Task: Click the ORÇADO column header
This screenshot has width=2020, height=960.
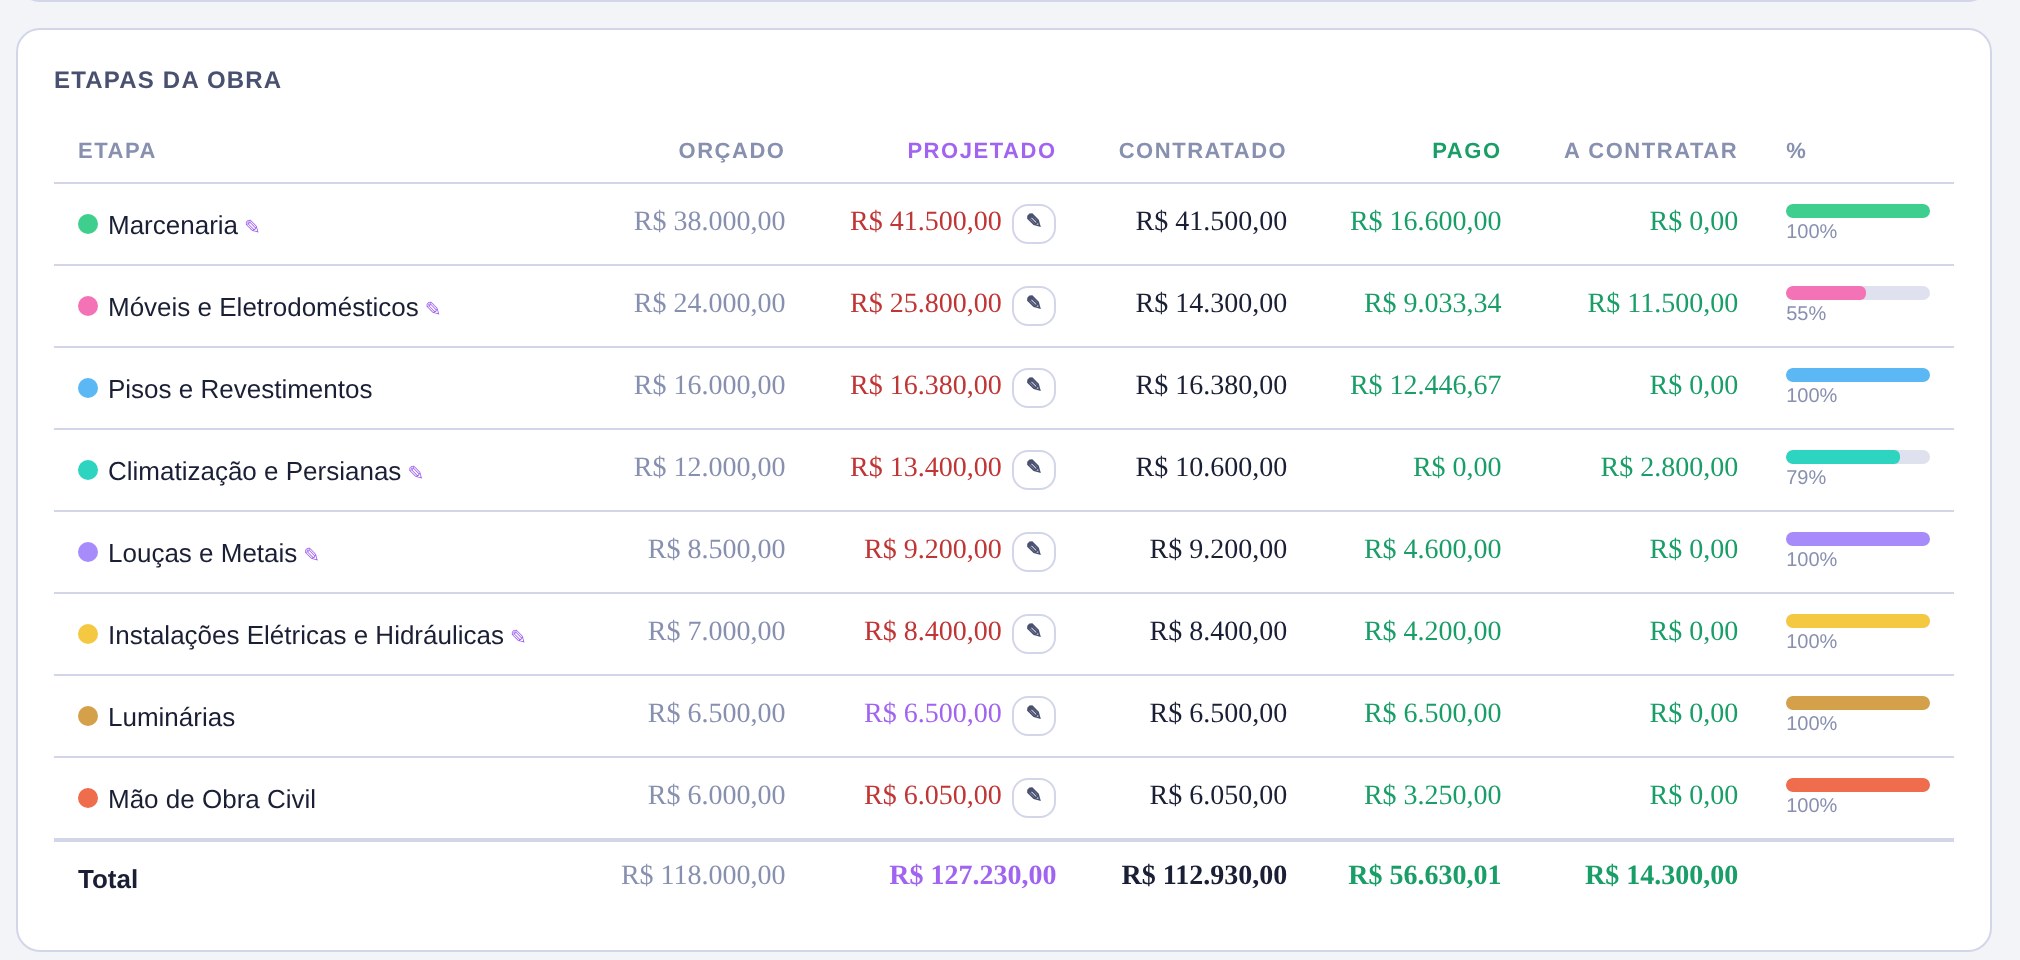Action: 731,151
